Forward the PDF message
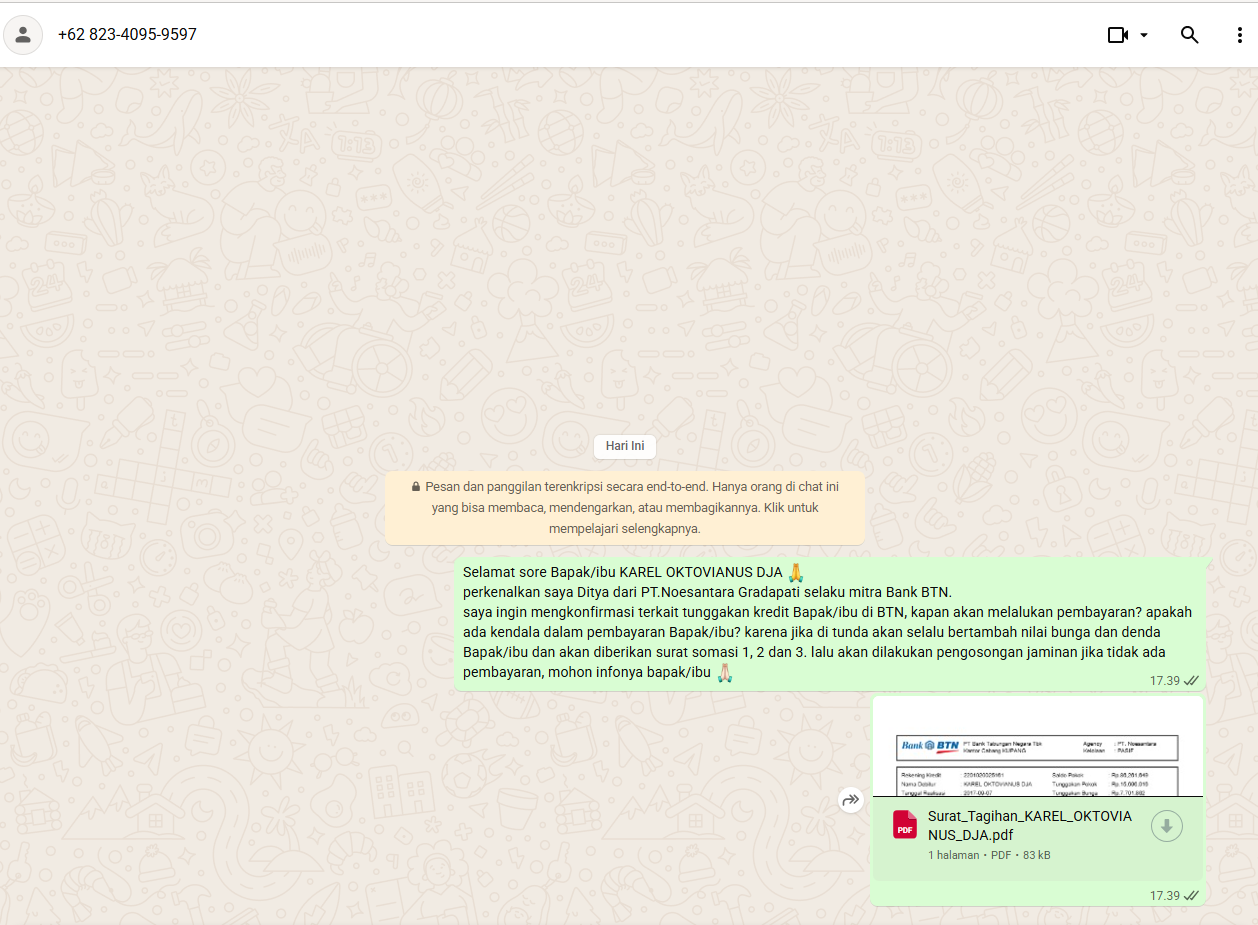The width and height of the screenshot is (1258, 925). coord(850,800)
